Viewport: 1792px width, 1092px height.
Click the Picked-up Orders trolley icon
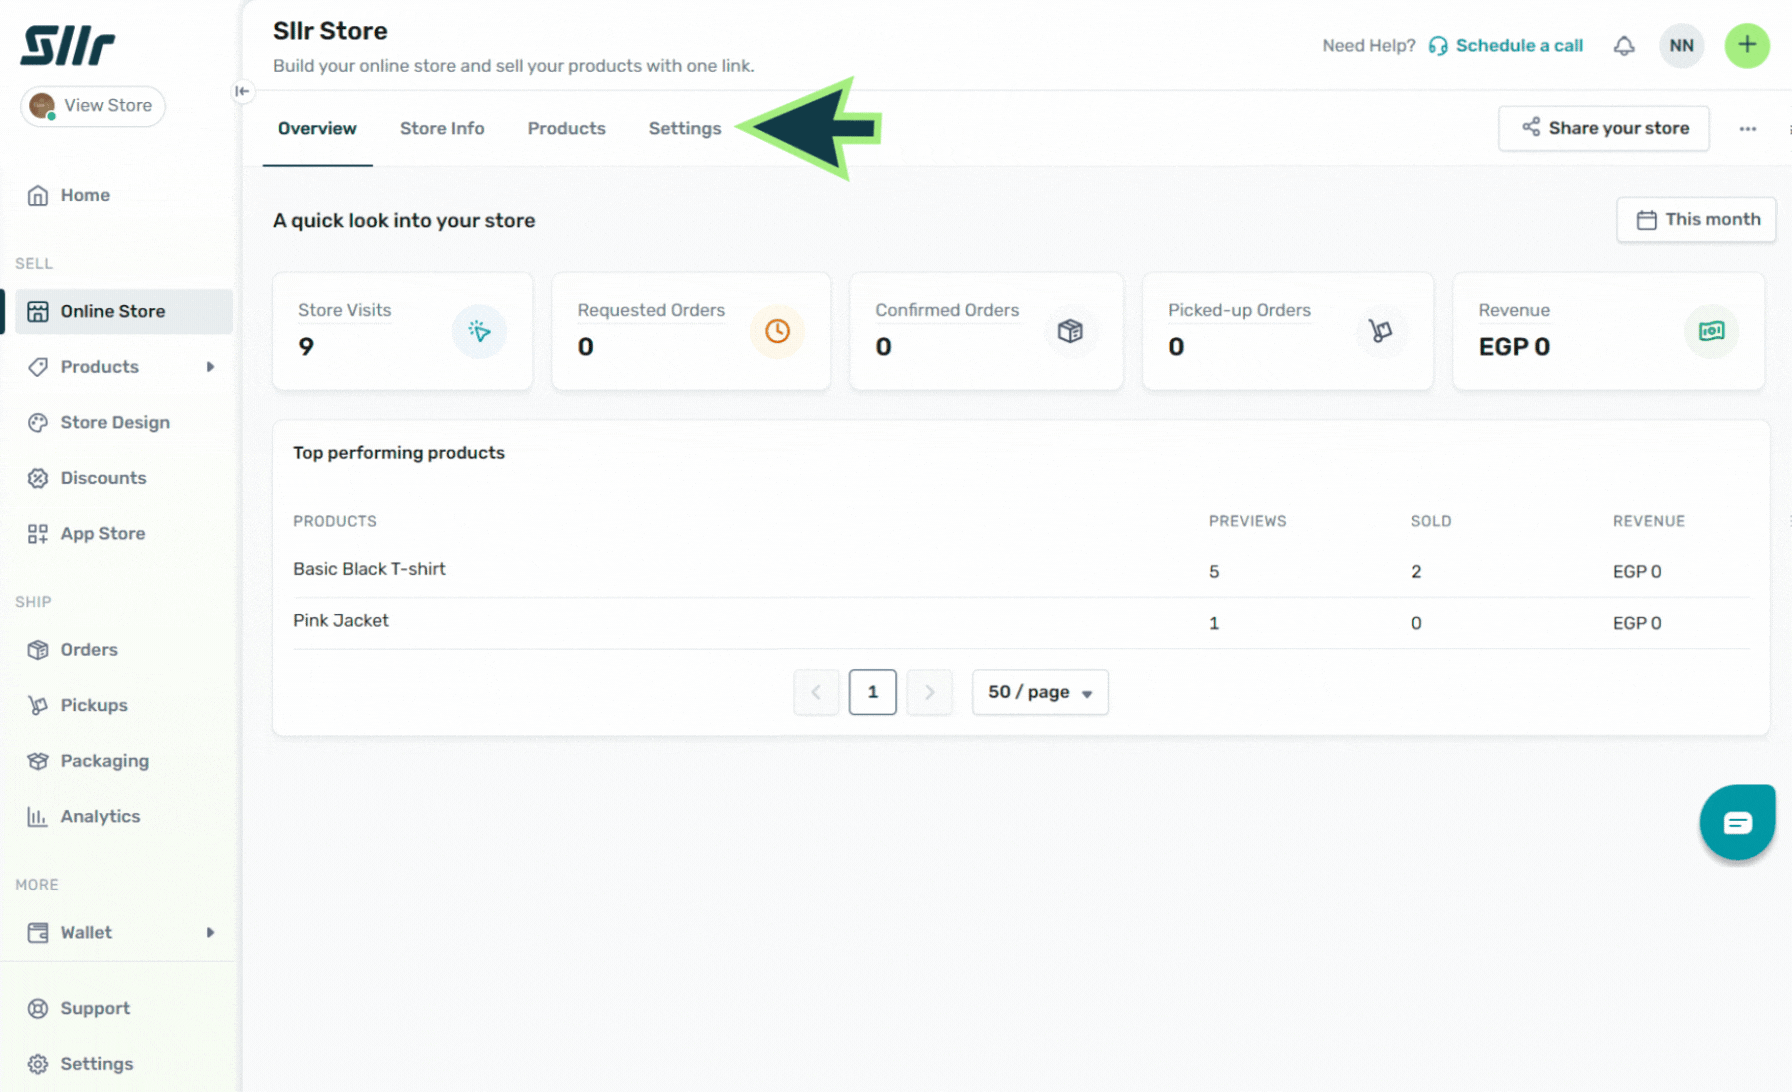1380,331
